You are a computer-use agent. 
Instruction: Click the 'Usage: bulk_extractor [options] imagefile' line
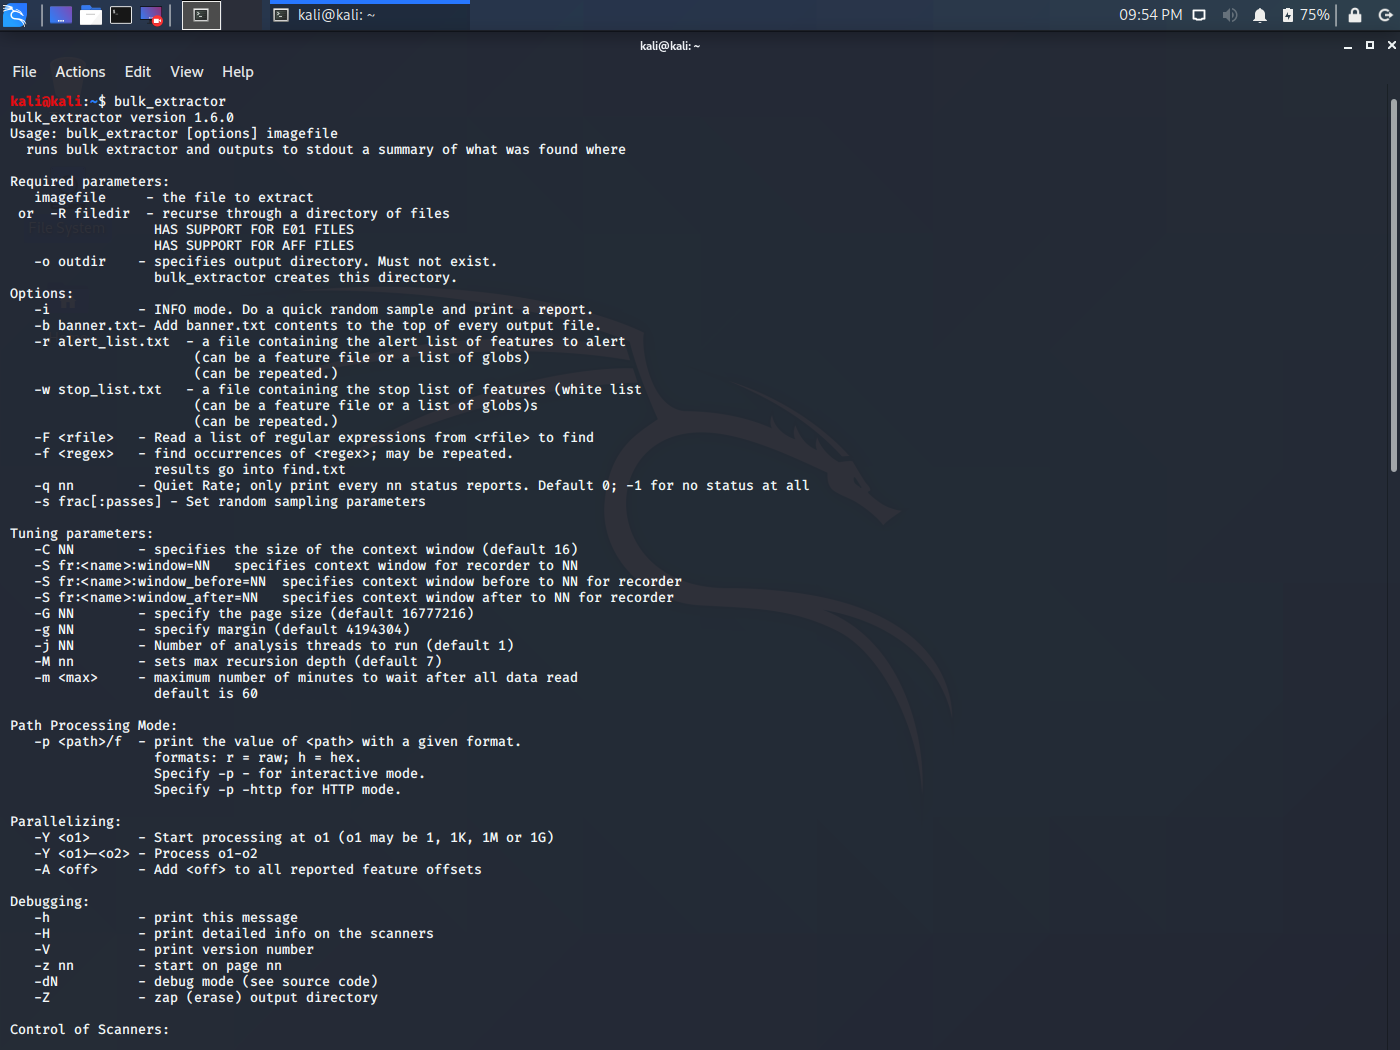174,133
